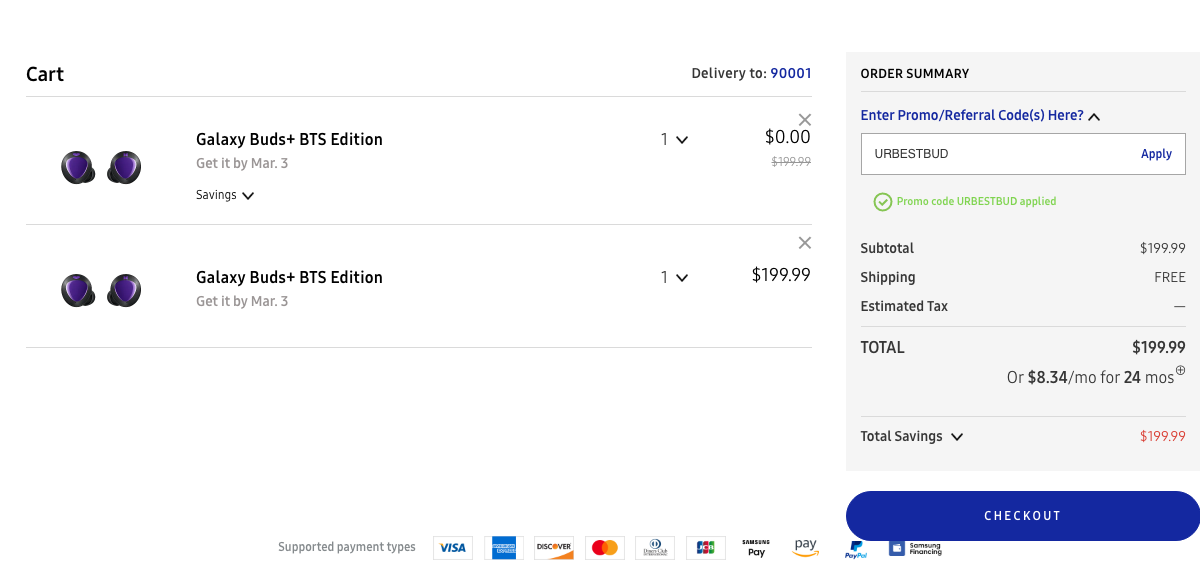The height and width of the screenshot is (587, 1200).
Task: Click the Apply promo code button
Action: [x=1156, y=154]
